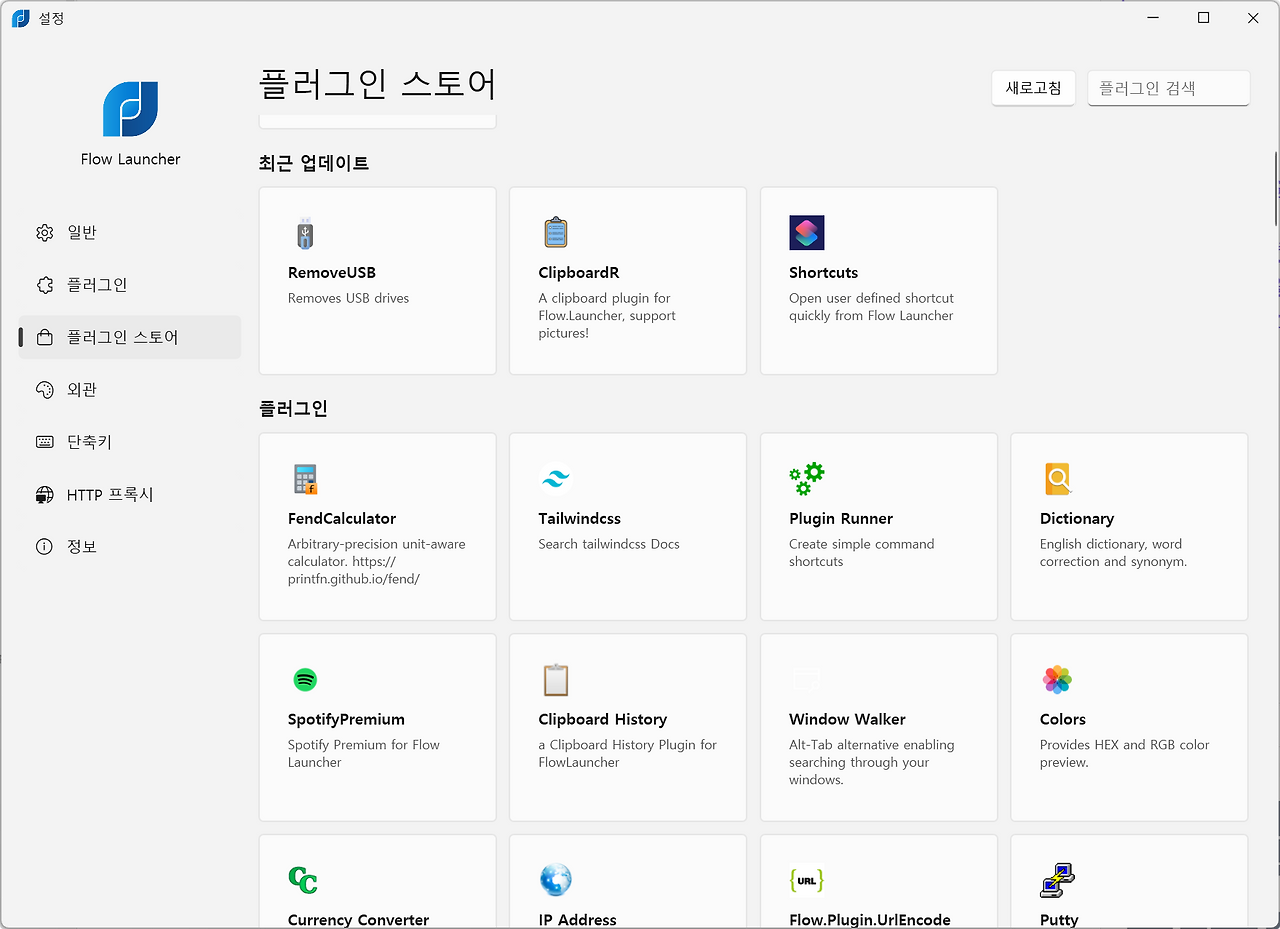Click the Colors flower icon
1280x929 pixels.
[1057, 680]
